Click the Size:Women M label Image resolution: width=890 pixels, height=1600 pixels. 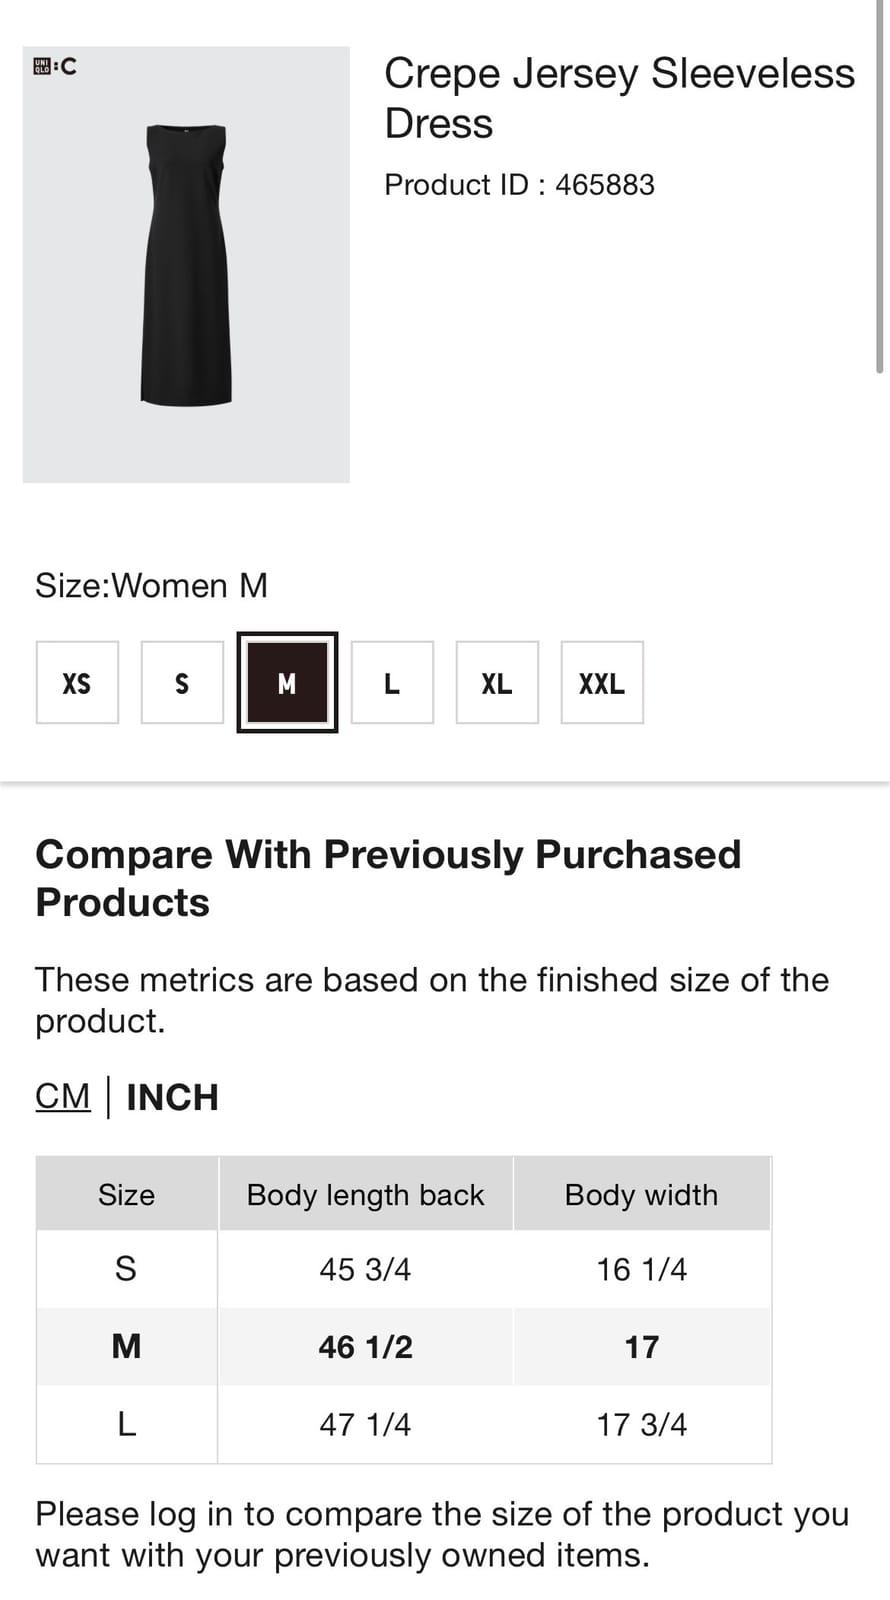[152, 585]
